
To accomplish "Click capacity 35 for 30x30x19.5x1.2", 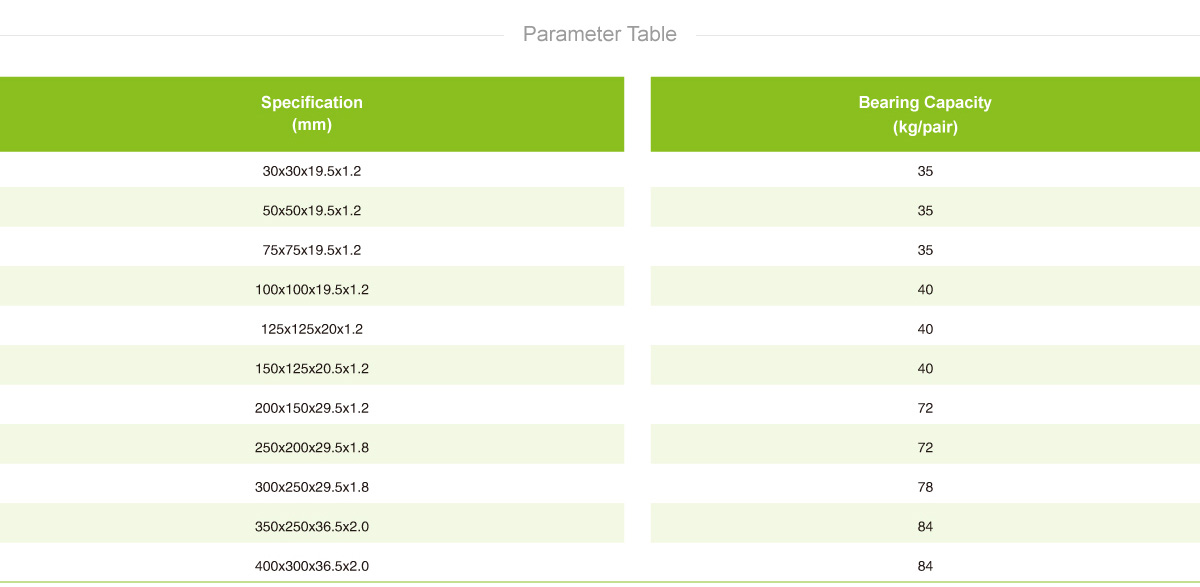I will (x=925, y=171).
